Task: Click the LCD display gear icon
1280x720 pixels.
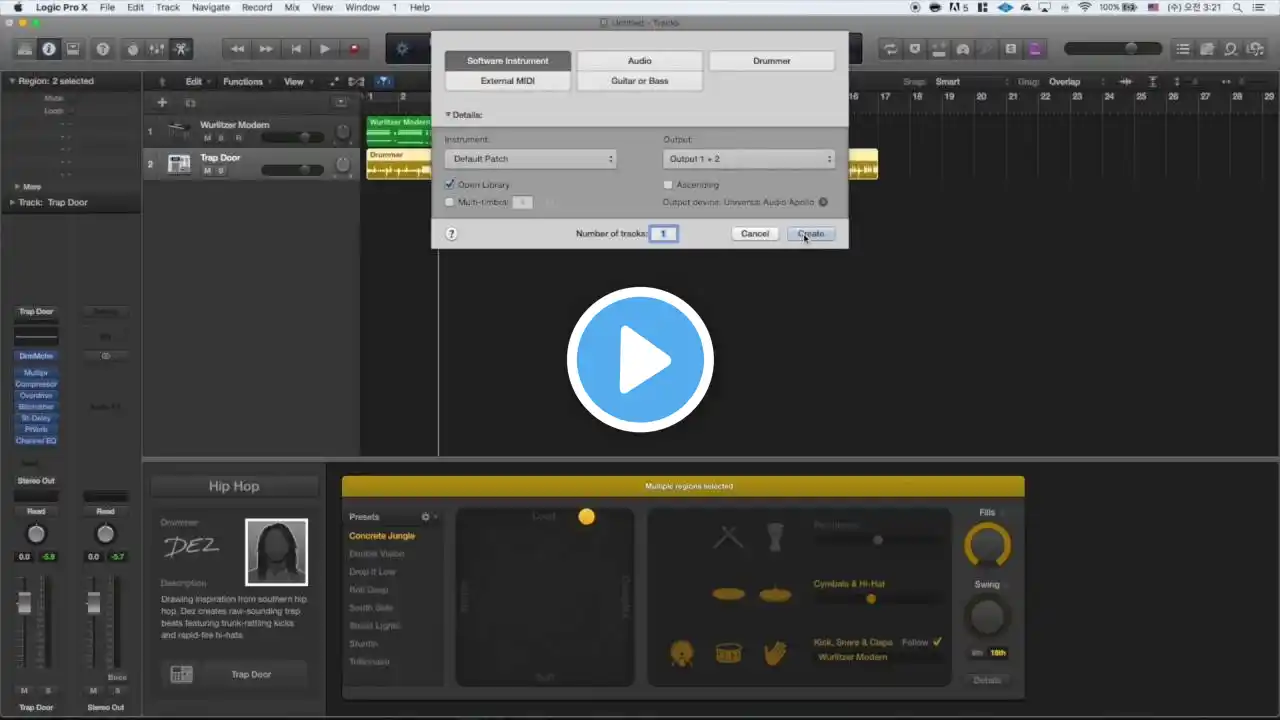Action: [403, 48]
